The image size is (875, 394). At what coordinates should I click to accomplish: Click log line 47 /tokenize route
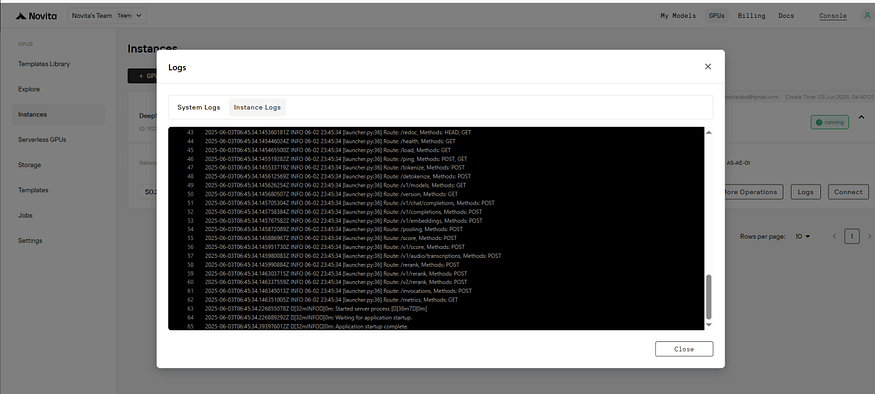(335, 167)
